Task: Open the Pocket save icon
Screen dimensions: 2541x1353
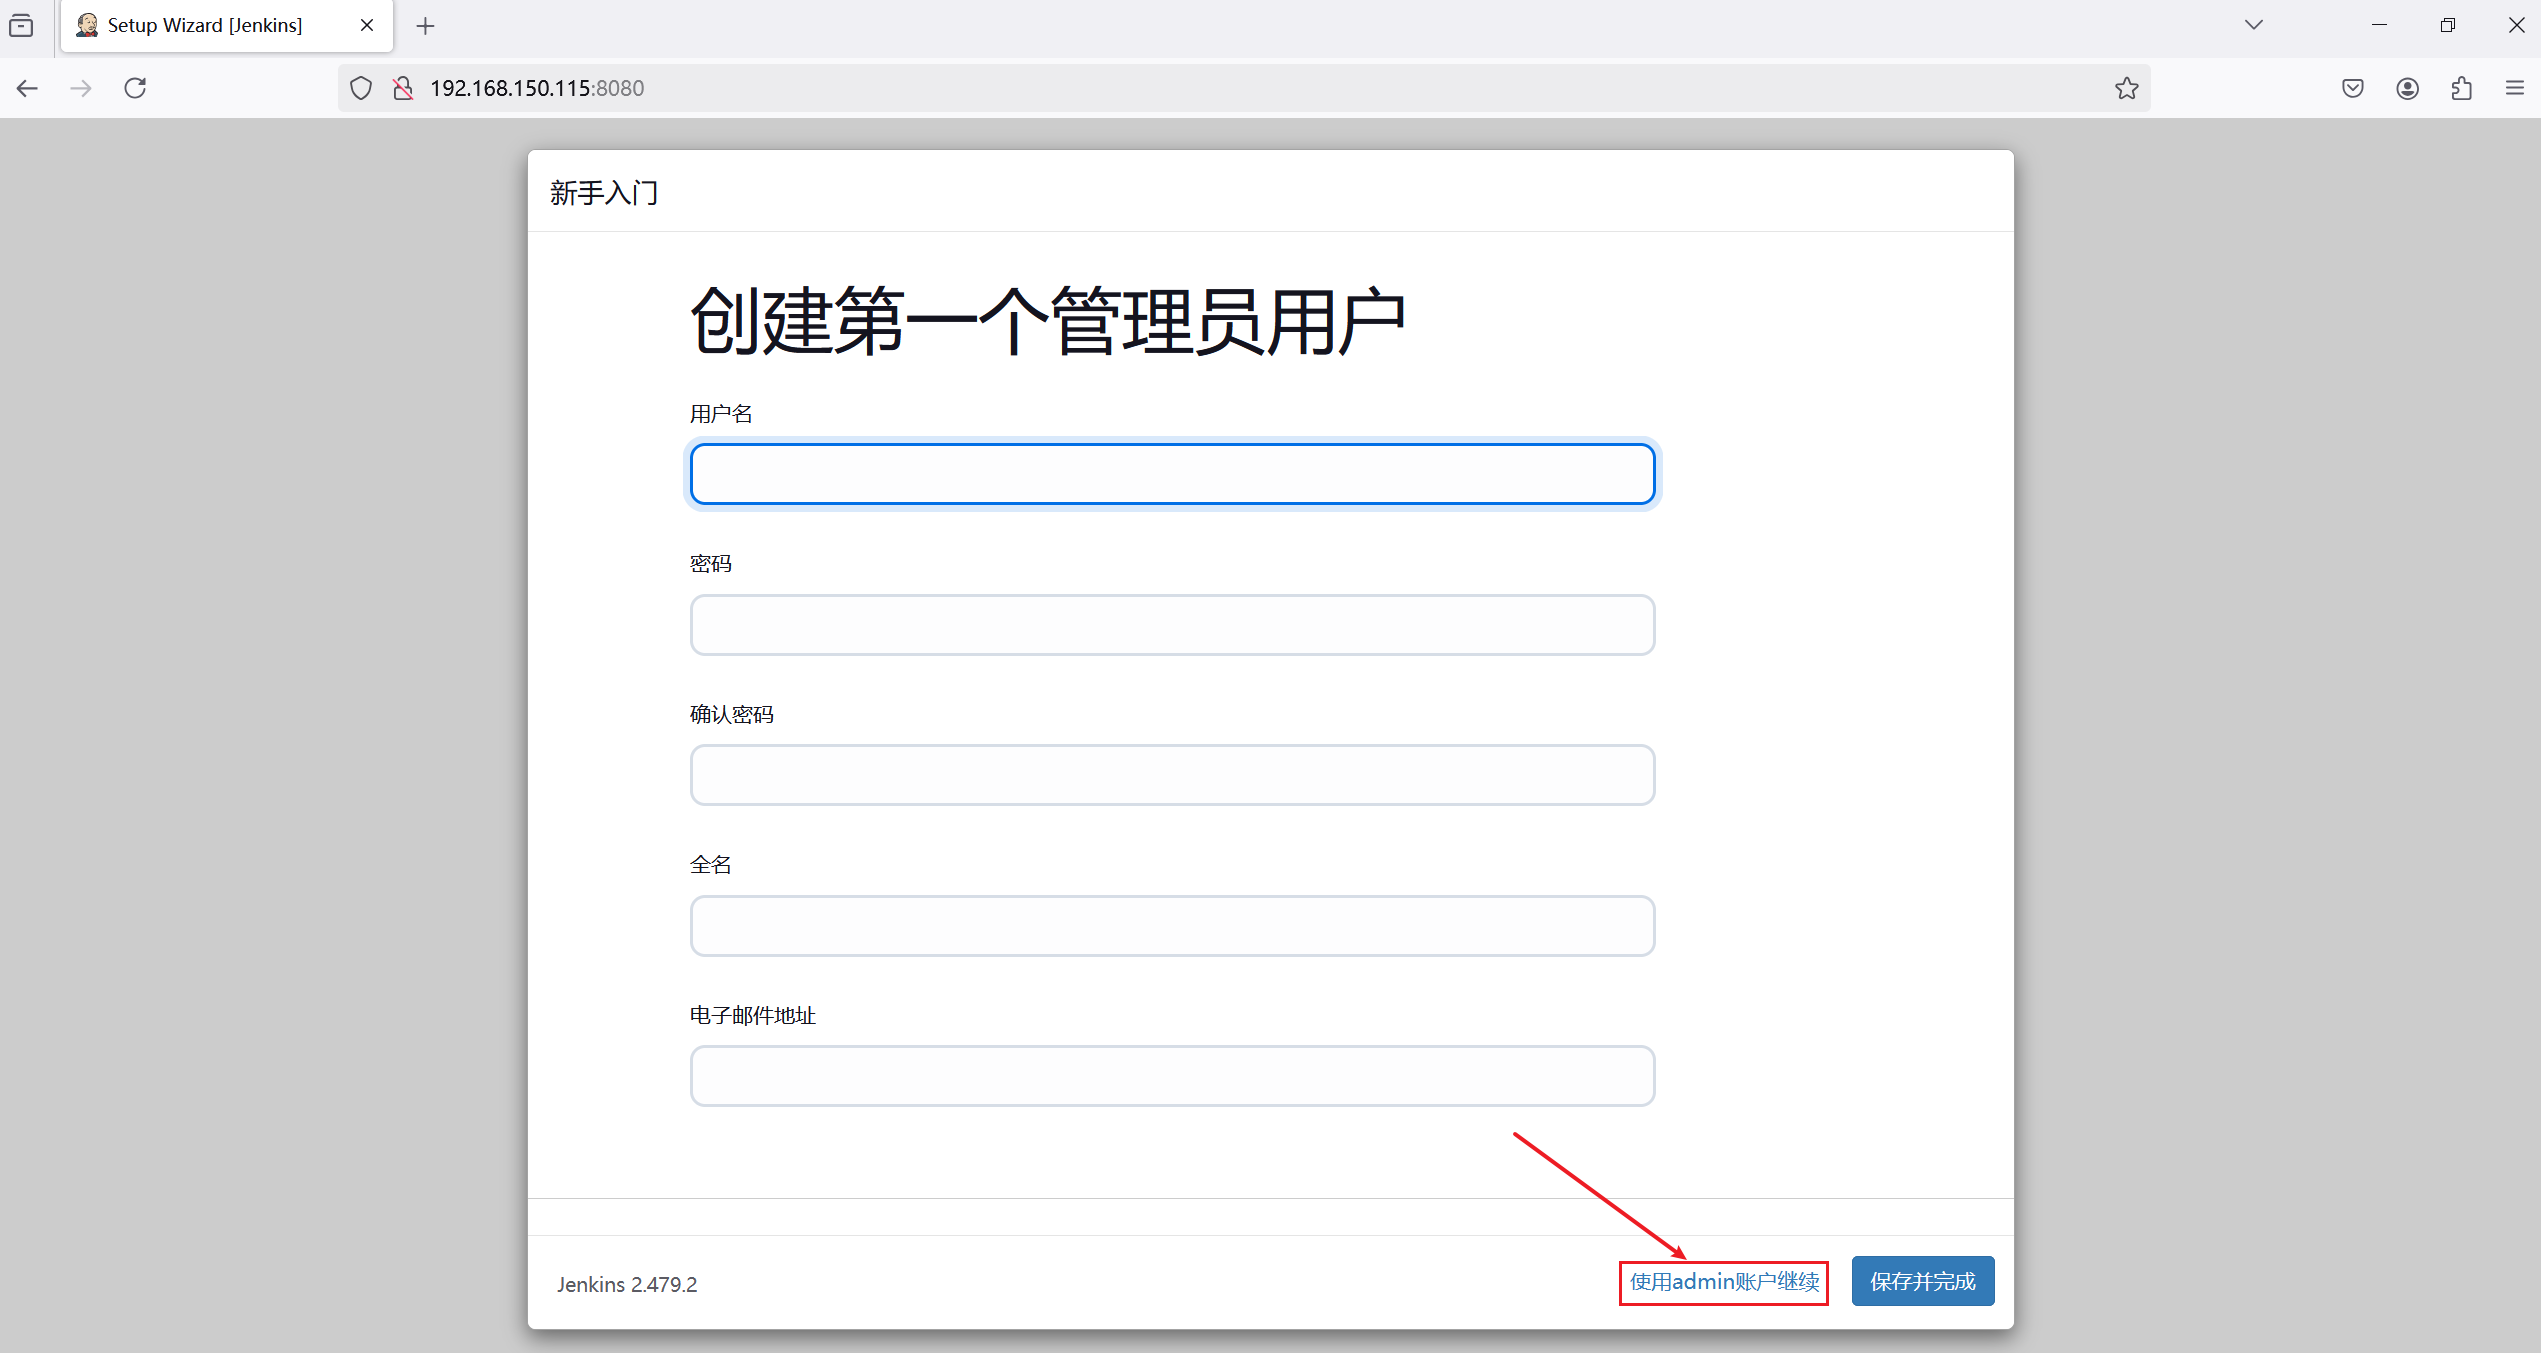Action: [x=2353, y=88]
